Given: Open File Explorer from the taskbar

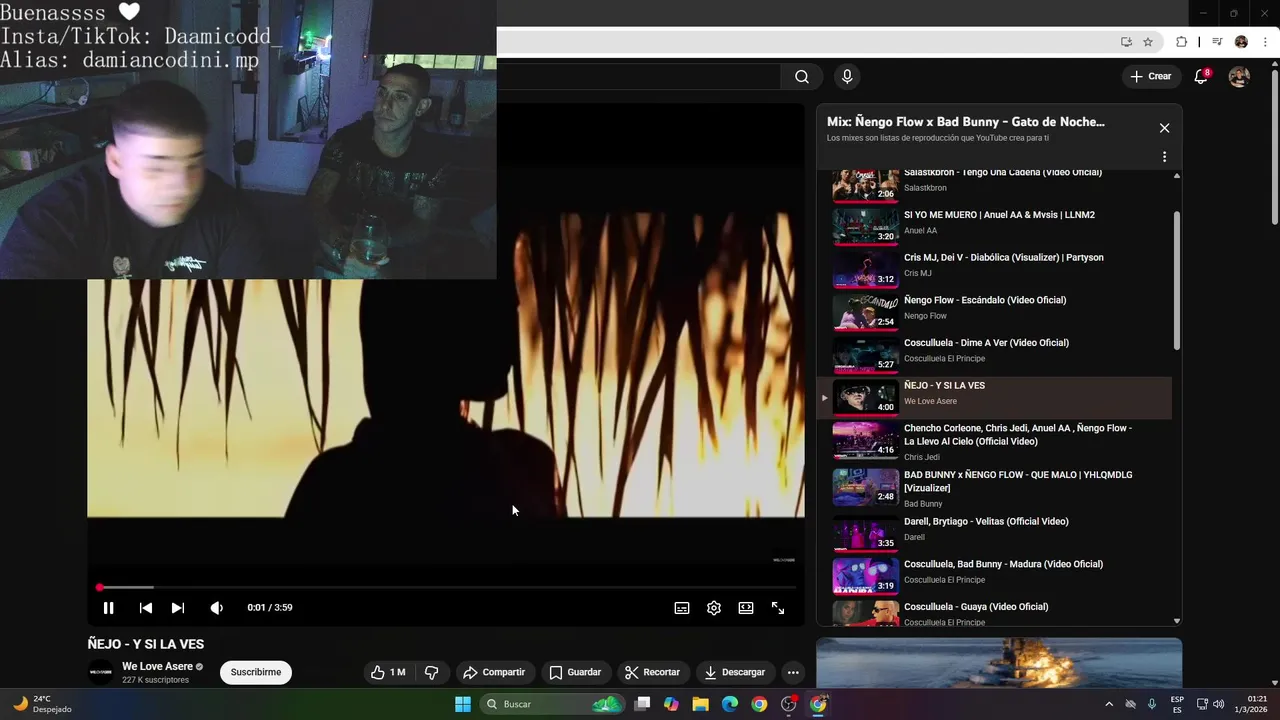Looking at the screenshot, I should (x=701, y=704).
